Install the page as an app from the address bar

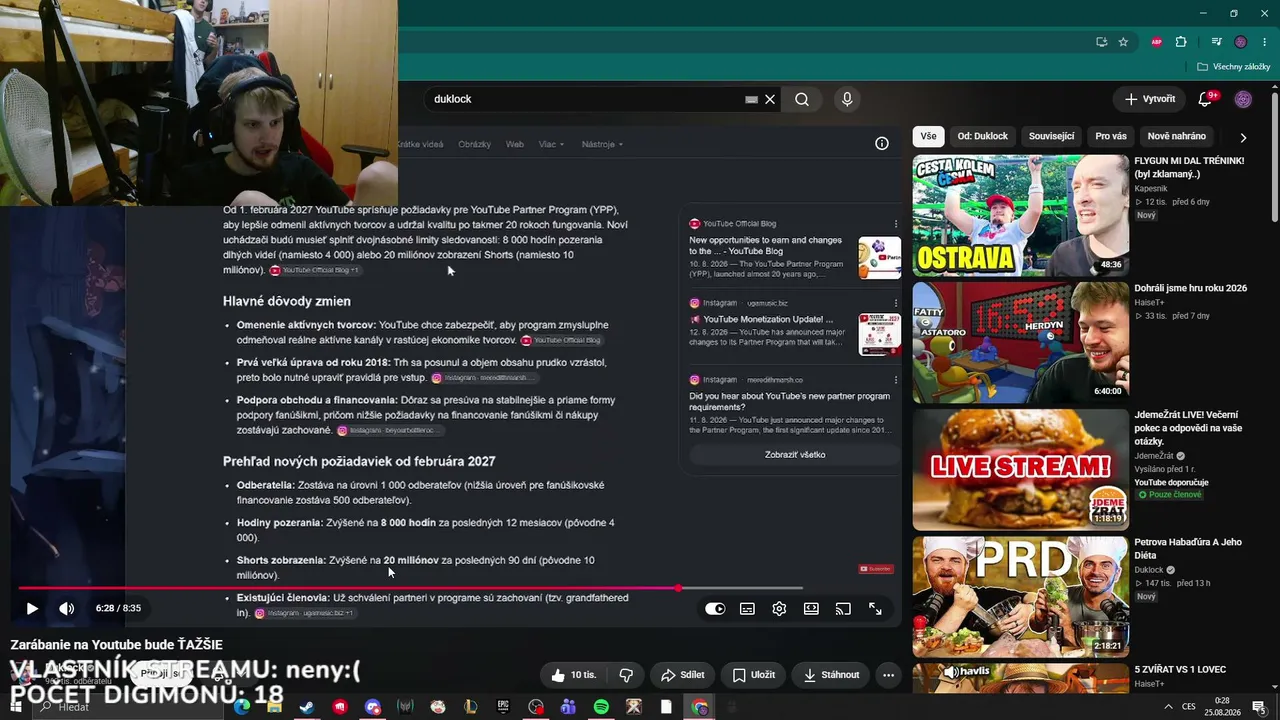(x=1101, y=42)
